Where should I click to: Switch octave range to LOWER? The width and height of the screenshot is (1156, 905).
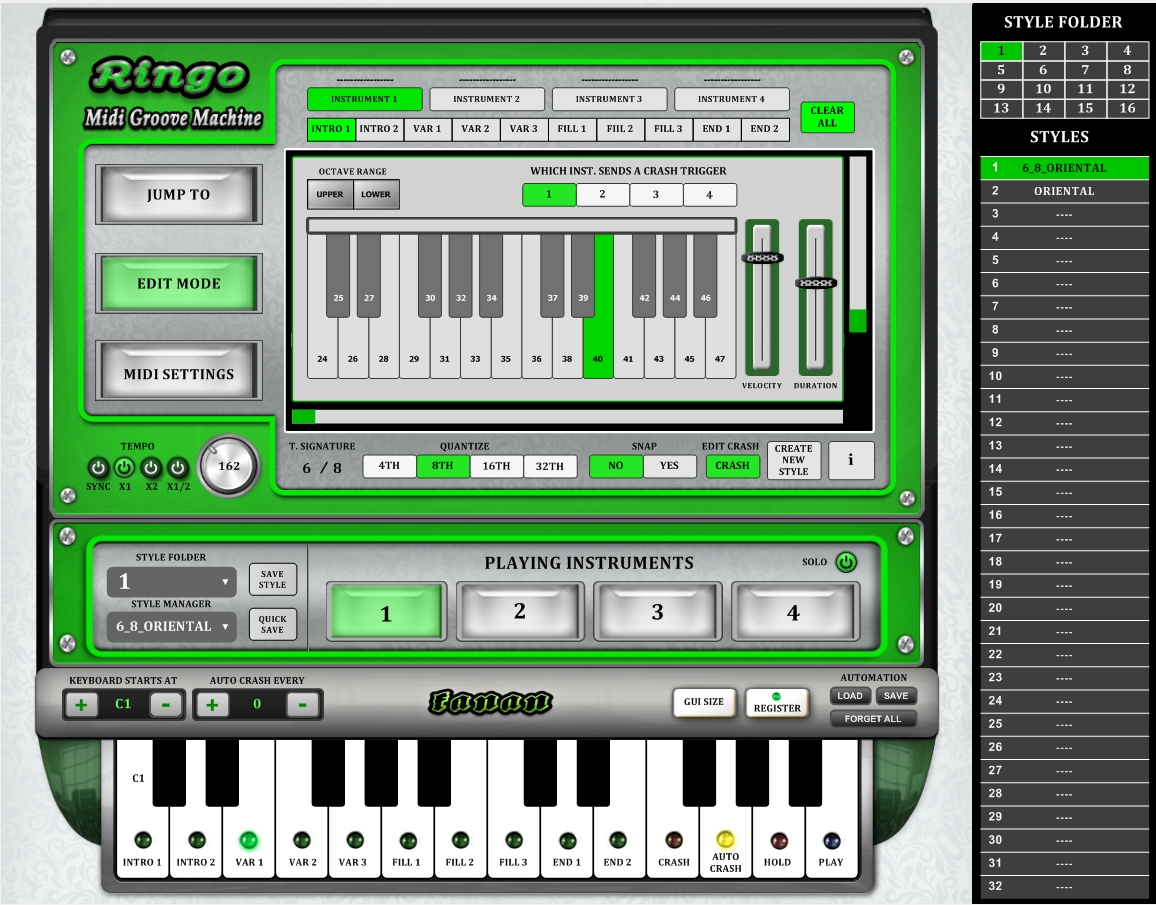(376, 194)
